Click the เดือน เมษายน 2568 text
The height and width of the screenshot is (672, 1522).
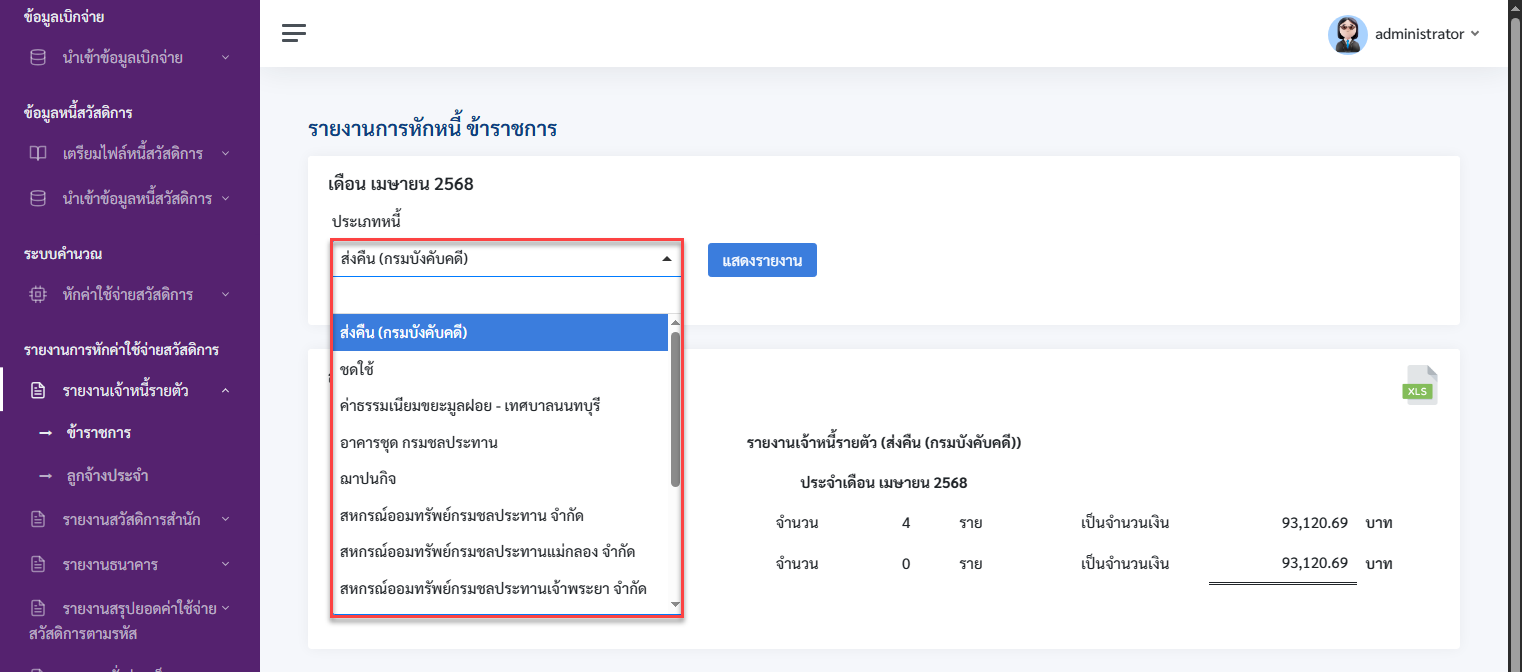point(401,184)
